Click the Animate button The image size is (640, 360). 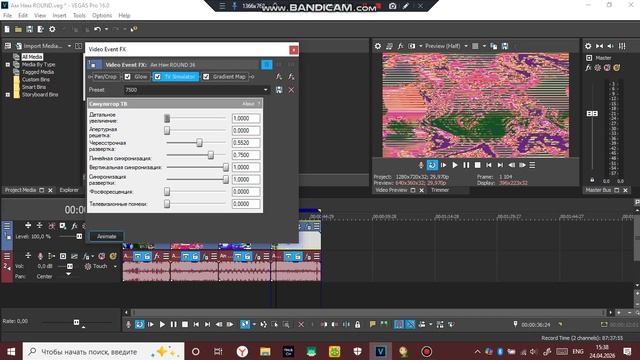(x=107, y=236)
